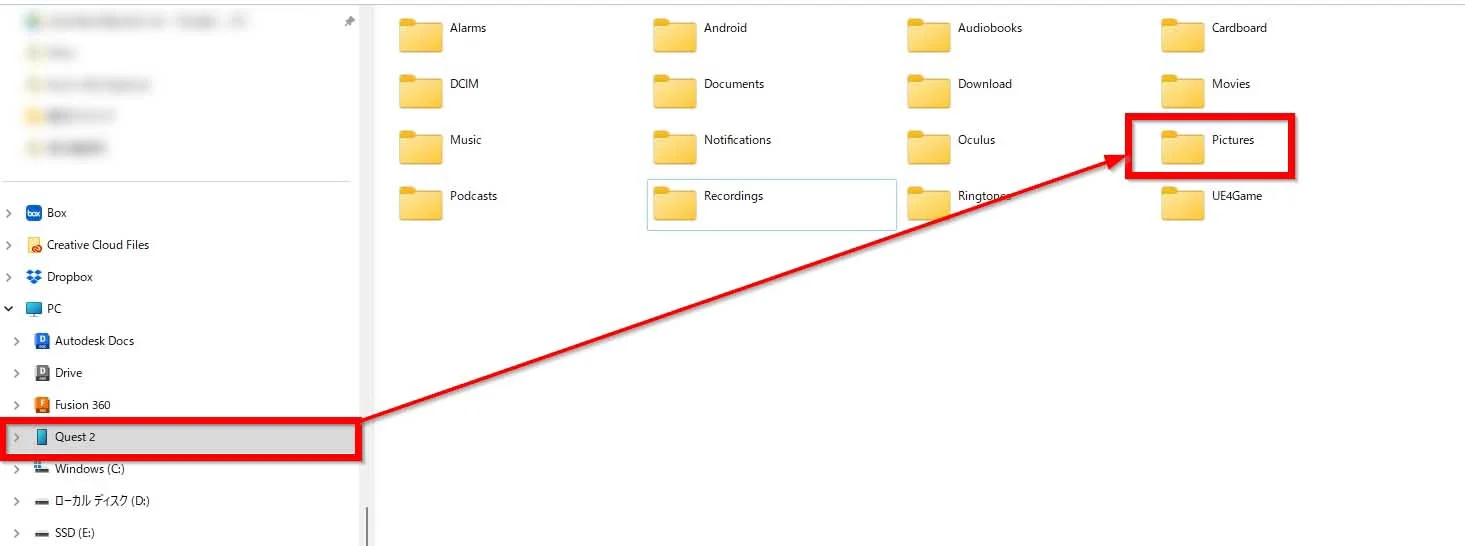1465x546 pixels.
Task: Open the Documents folder icon
Action: click(x=674, y=92)
